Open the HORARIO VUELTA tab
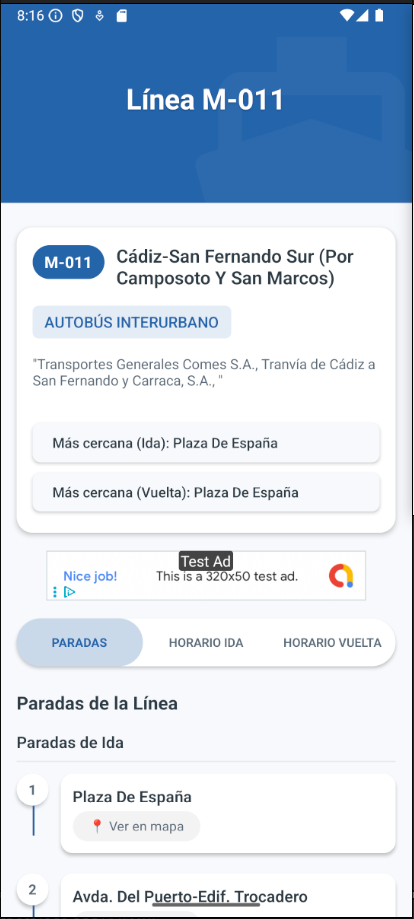This screenshot has height=919, width=414. coord(332,642)
